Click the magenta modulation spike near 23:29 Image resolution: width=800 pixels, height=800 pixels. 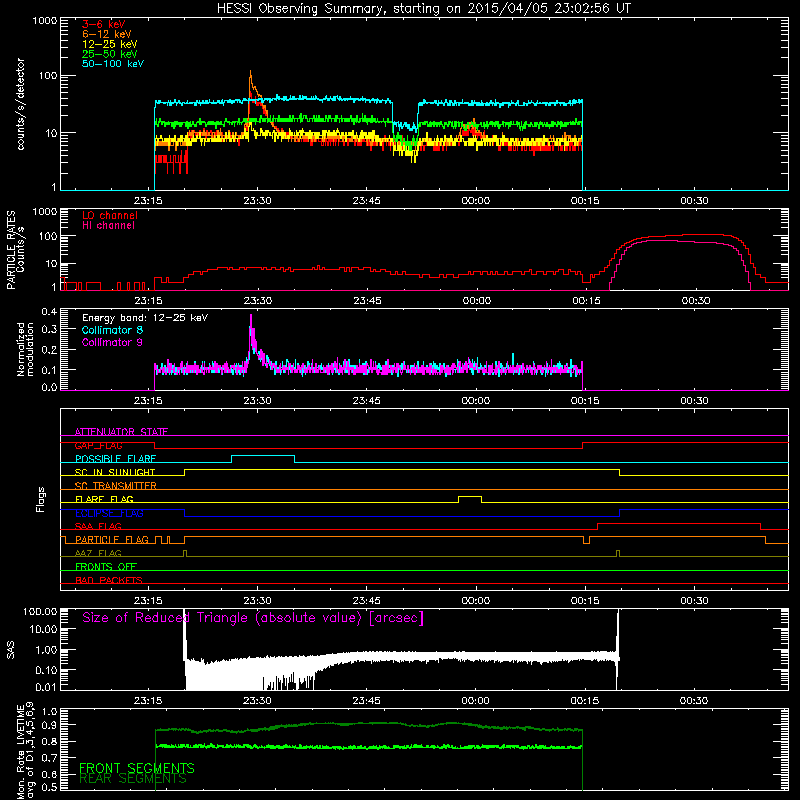coord(251,327)
